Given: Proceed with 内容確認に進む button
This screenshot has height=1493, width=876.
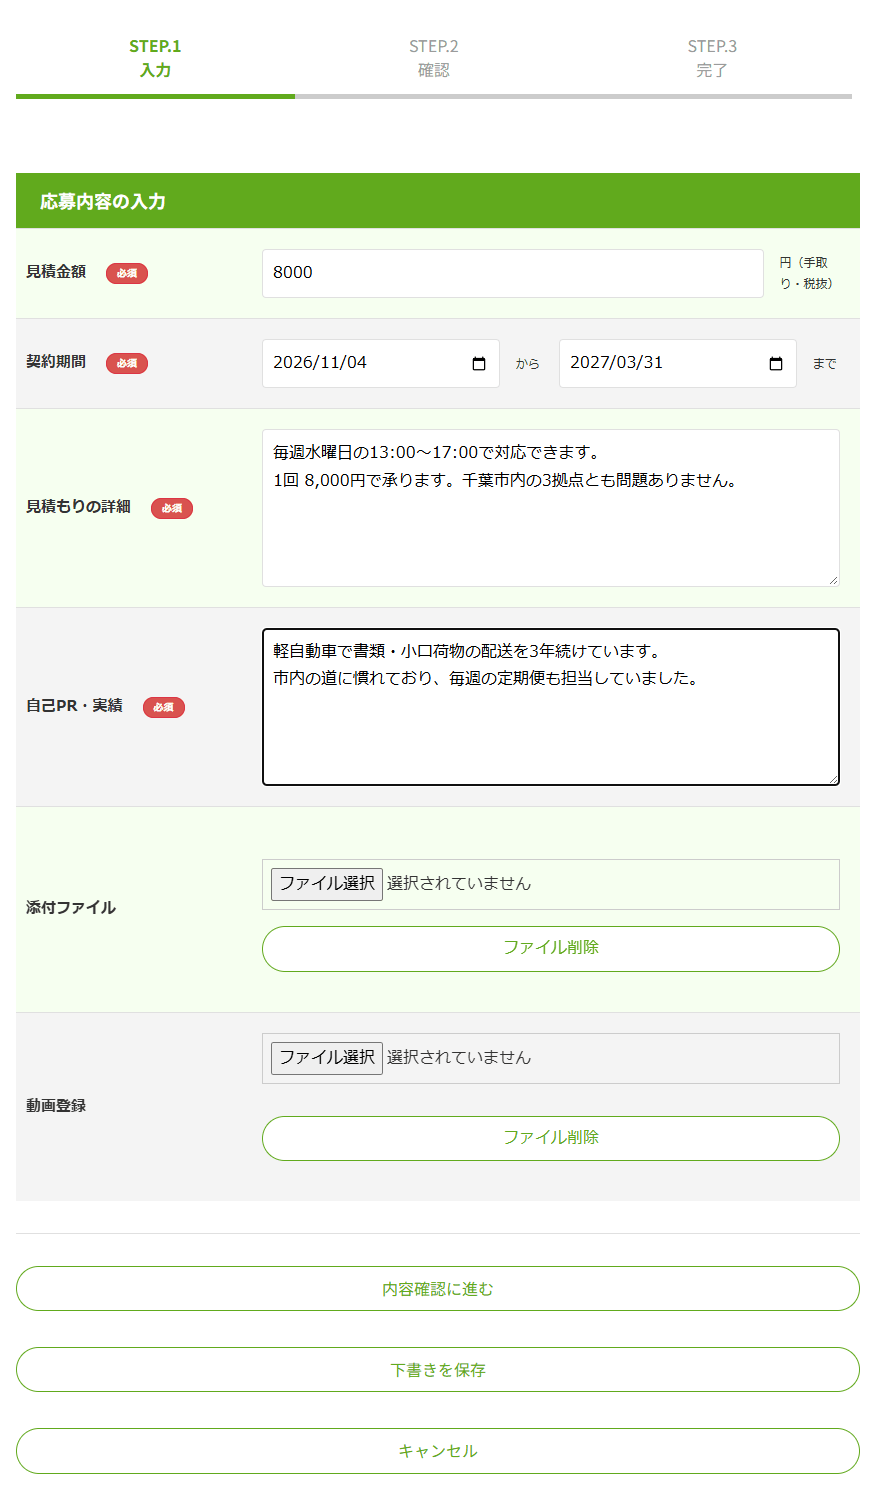Looking at the screenshot, I should pos(438,1289).
